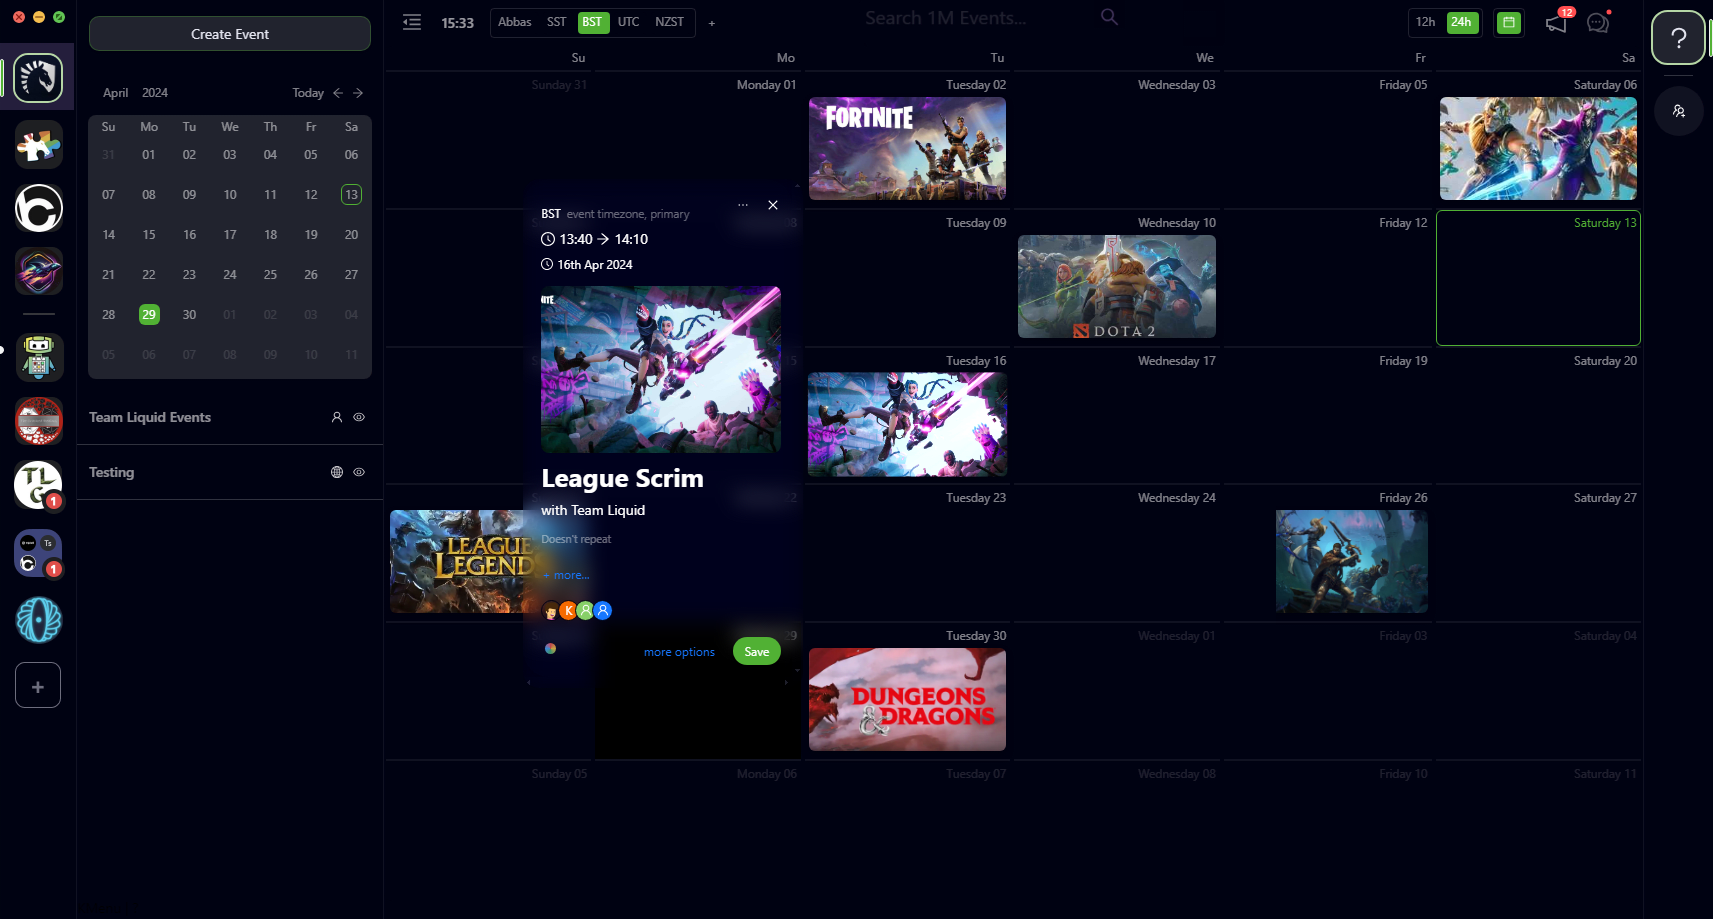Toggle visibility of Team Liquid Events calendar
1714x919 pixels.
(359, 417)
